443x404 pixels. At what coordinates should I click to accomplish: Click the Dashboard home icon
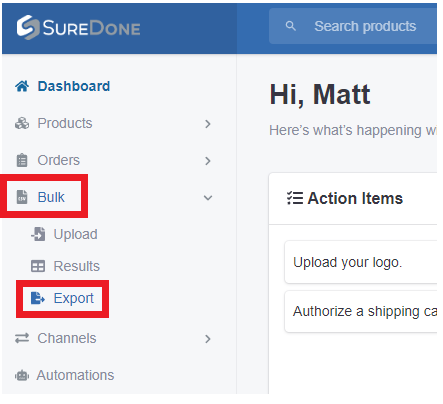(x=22, y=86)
